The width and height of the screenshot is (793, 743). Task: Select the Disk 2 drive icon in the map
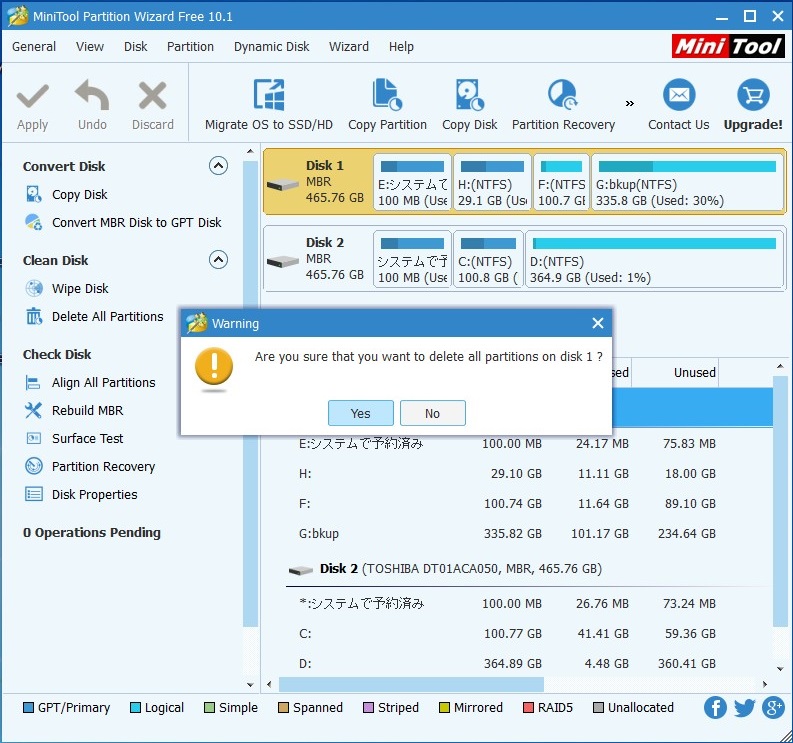[x=282, y=261]
